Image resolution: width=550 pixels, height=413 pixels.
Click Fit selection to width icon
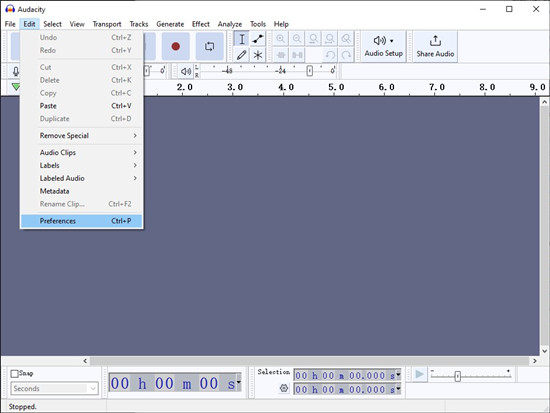[313, 39]
